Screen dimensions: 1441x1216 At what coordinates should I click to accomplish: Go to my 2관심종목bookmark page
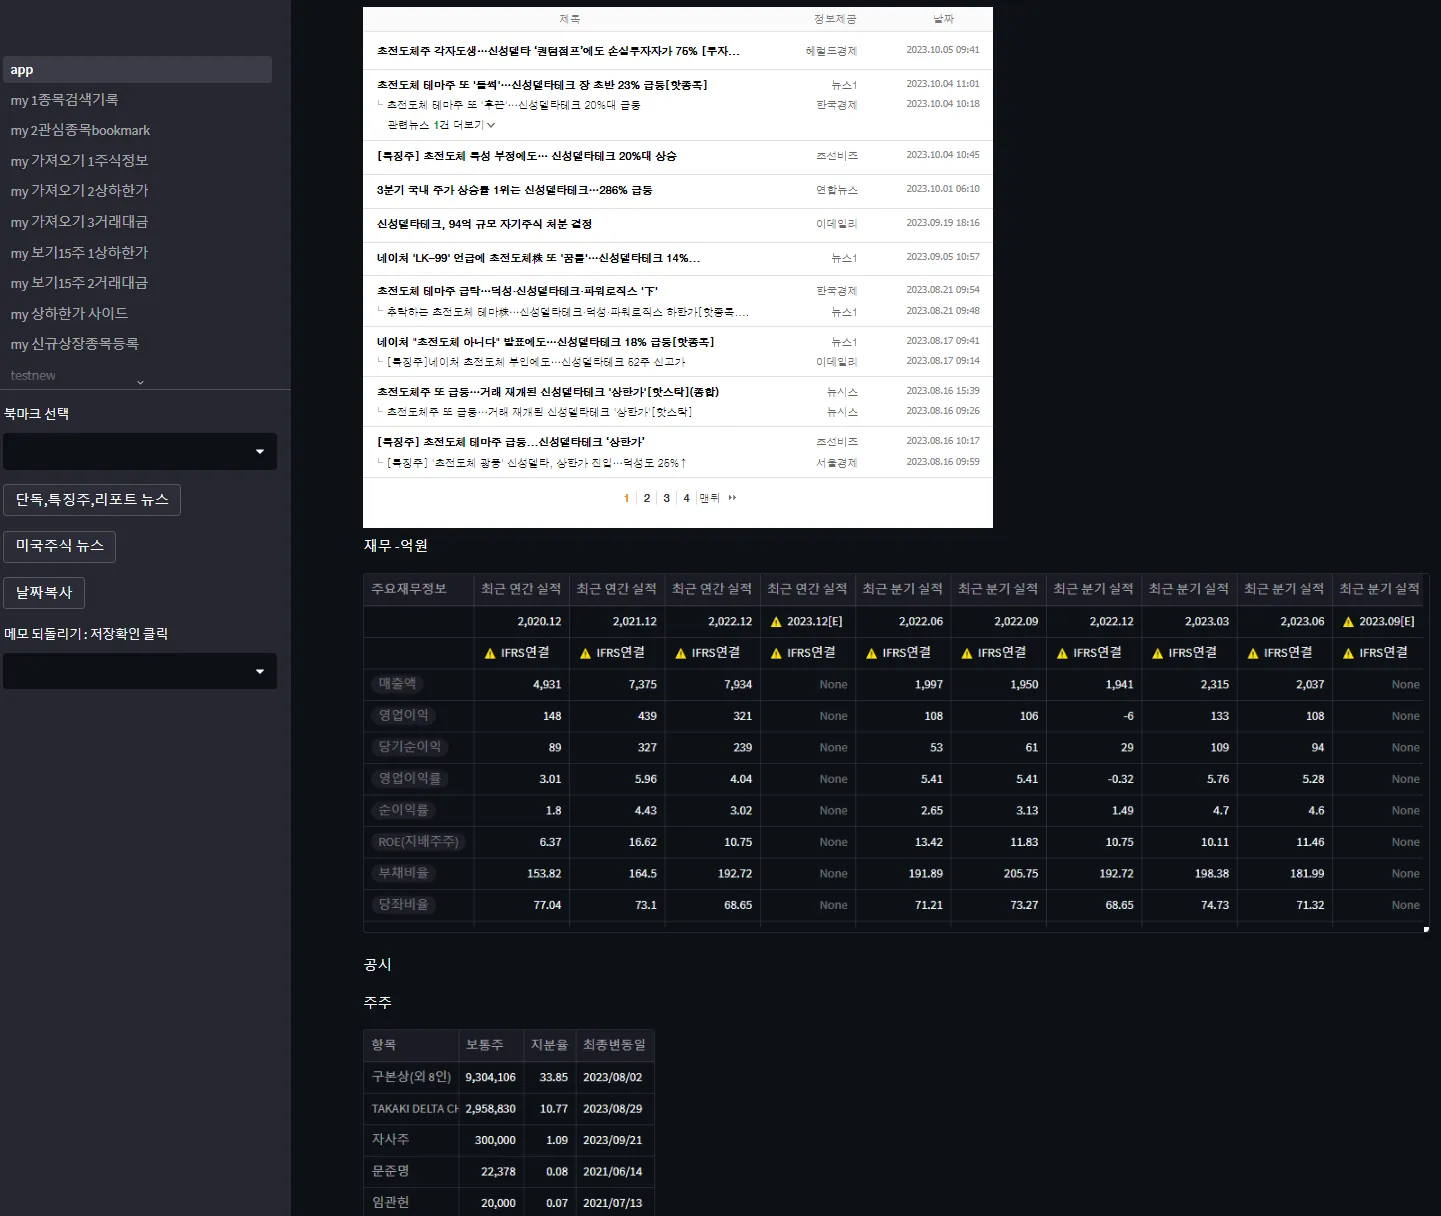point(80,130)
